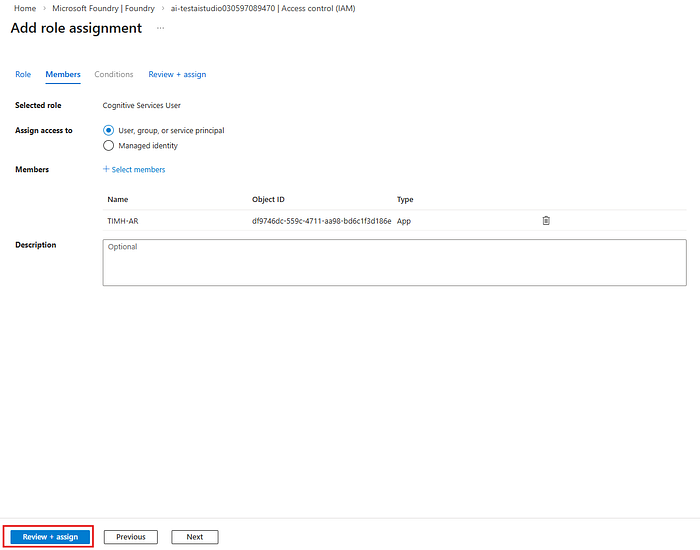Focus the optional Description text box

coord(394,262)
